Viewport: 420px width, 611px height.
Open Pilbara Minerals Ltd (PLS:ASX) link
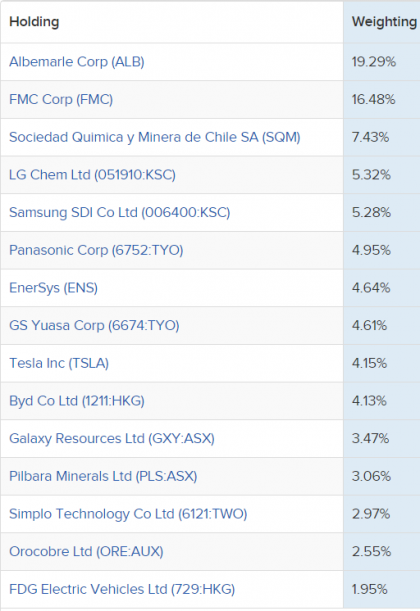tap(103, 476)
